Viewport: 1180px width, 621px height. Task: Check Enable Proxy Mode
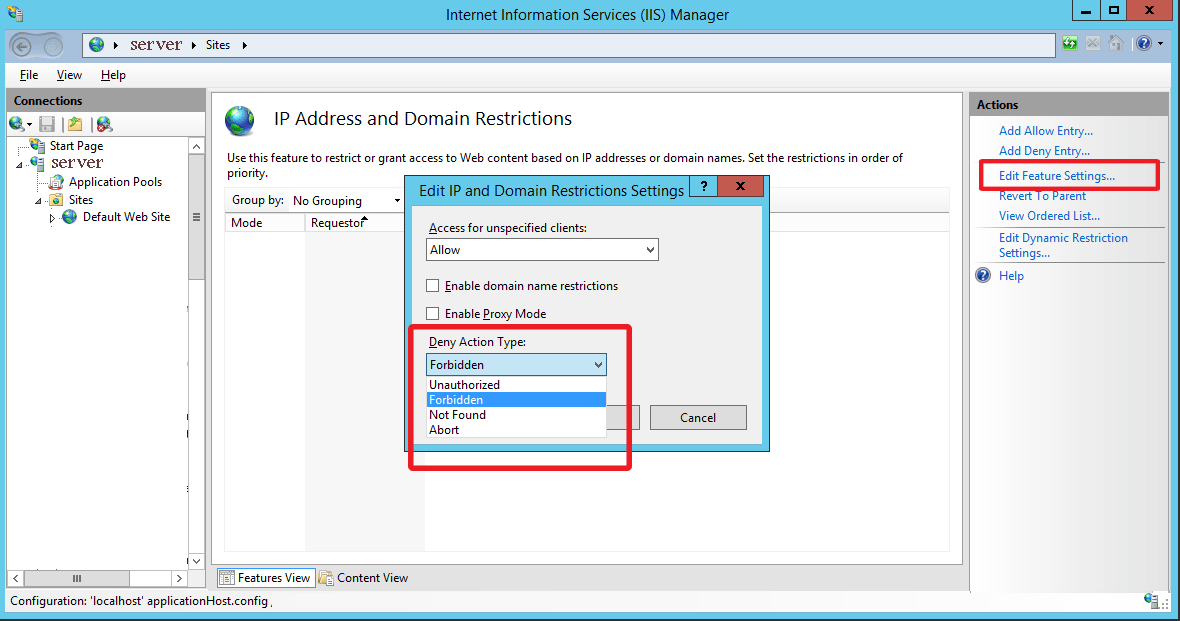(433, 313)
